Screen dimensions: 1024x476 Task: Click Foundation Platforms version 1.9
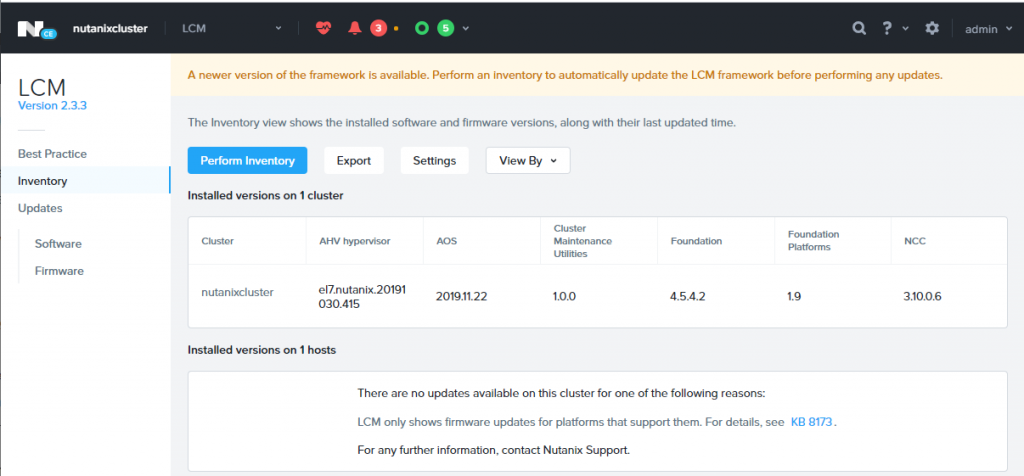(x=794, y=296)
